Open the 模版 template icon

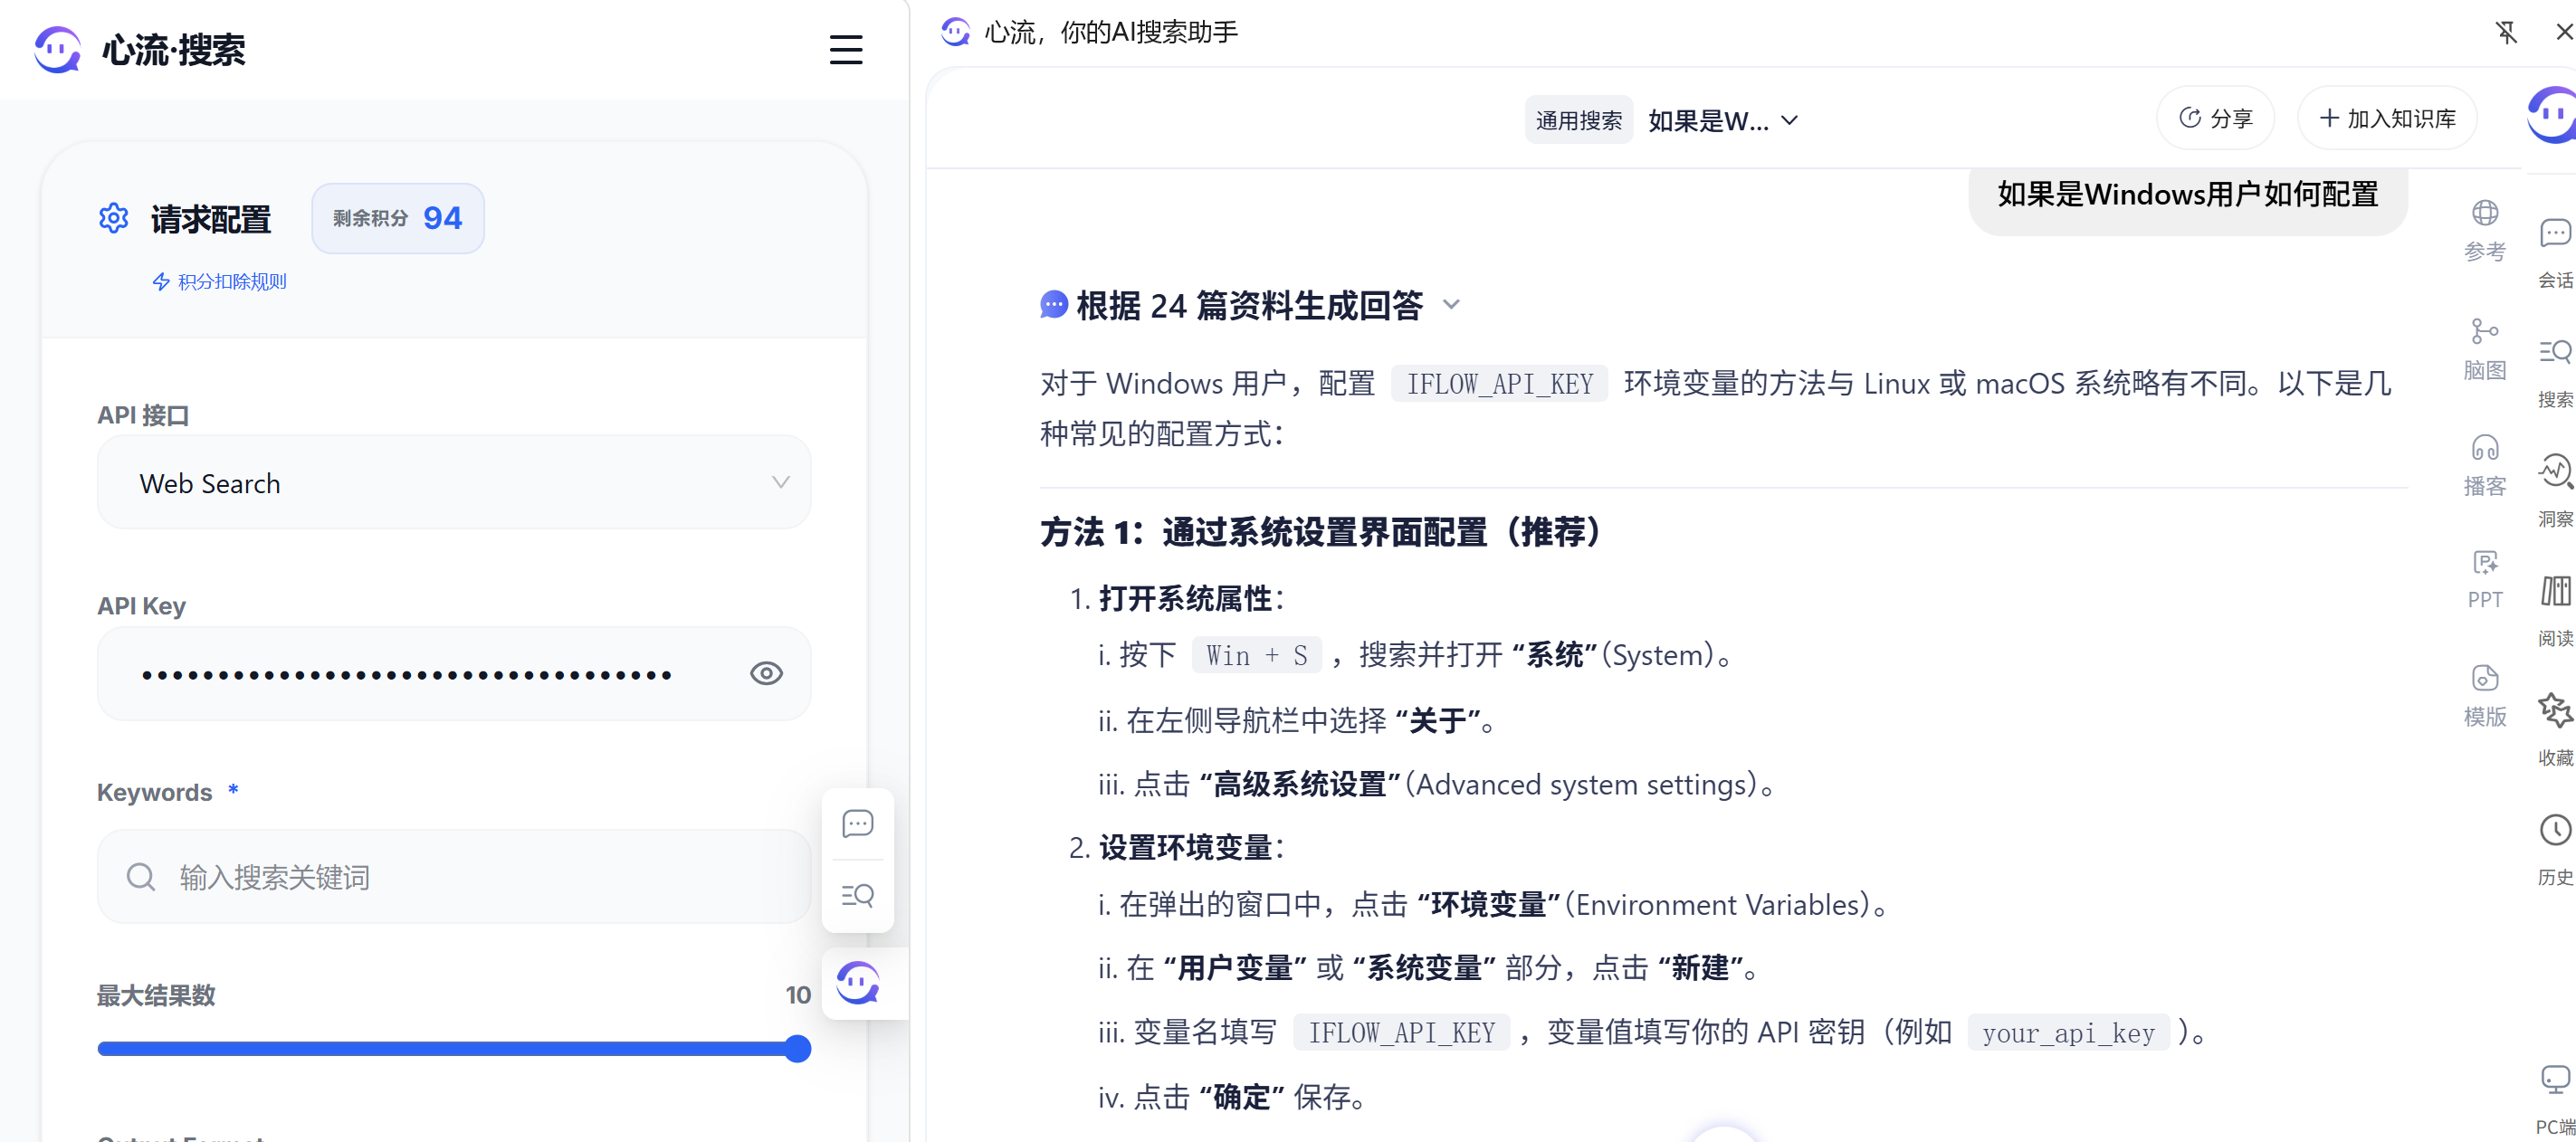[2484, 679]
